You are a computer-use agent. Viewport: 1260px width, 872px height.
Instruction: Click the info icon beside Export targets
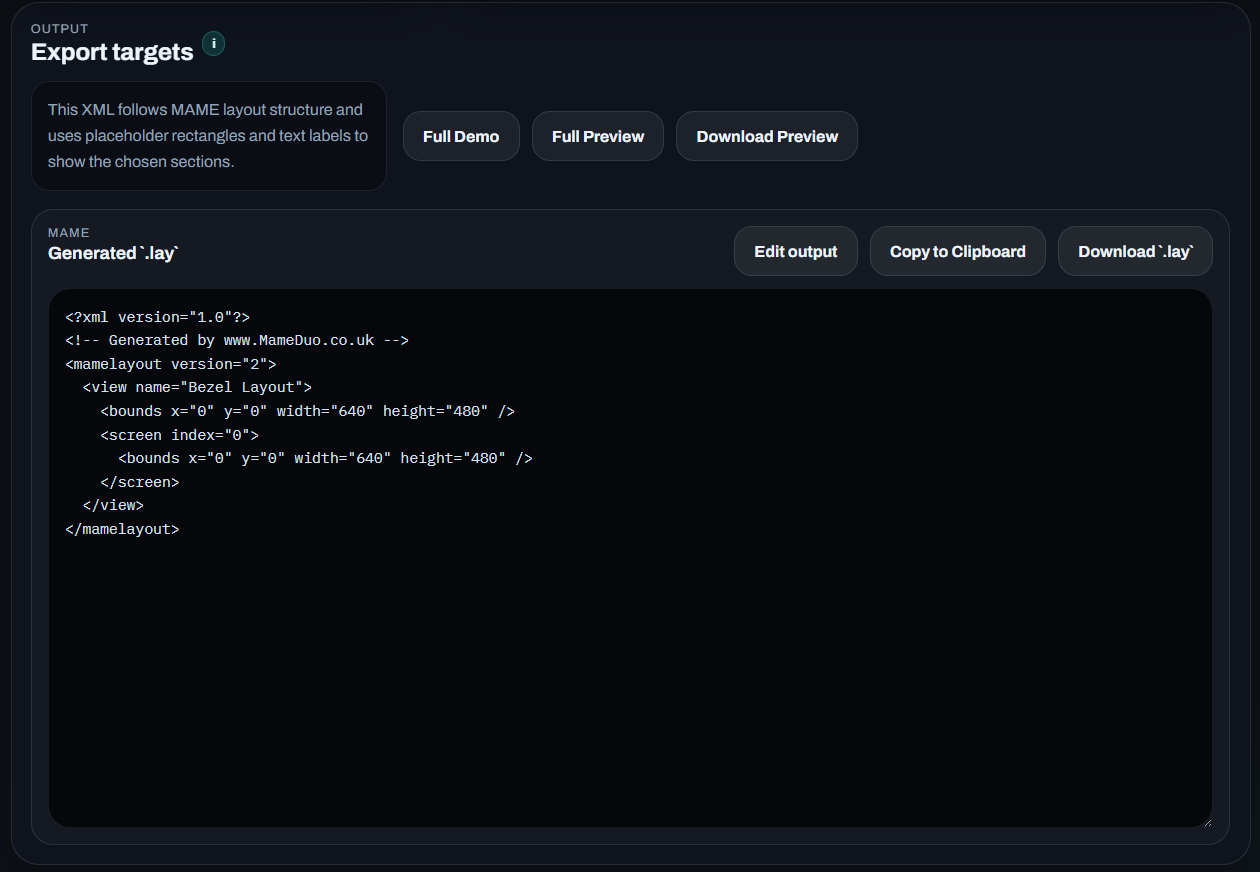coord(213,44)
